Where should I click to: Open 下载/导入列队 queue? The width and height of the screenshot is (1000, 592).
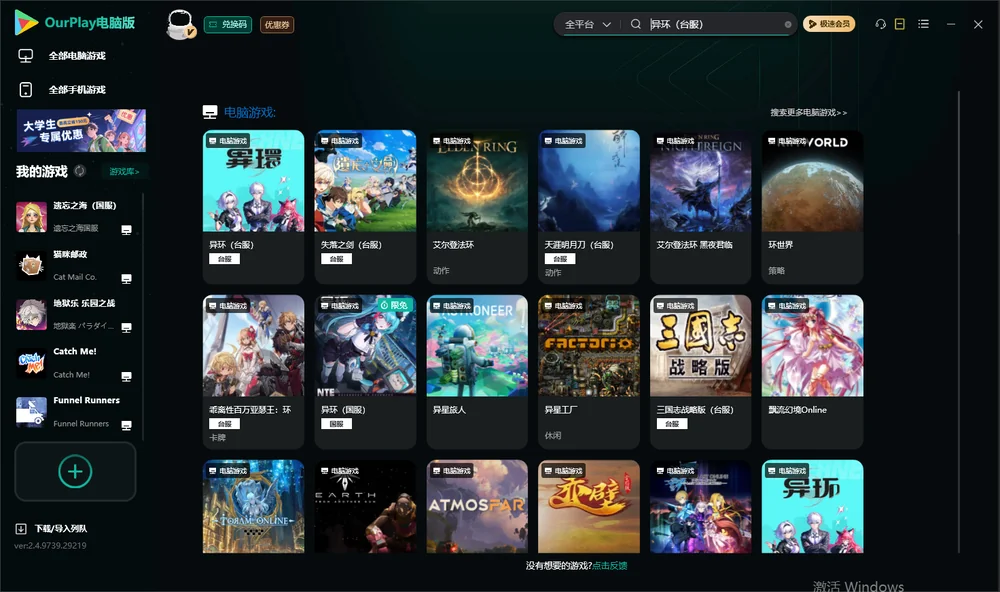[x=52, y=528]
